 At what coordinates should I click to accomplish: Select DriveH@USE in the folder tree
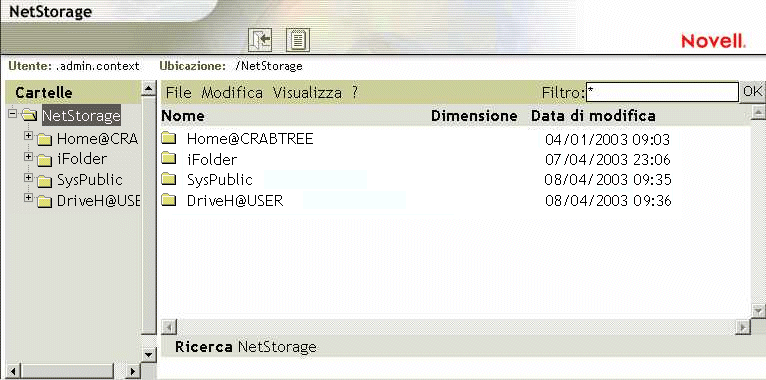coord(98,200)
